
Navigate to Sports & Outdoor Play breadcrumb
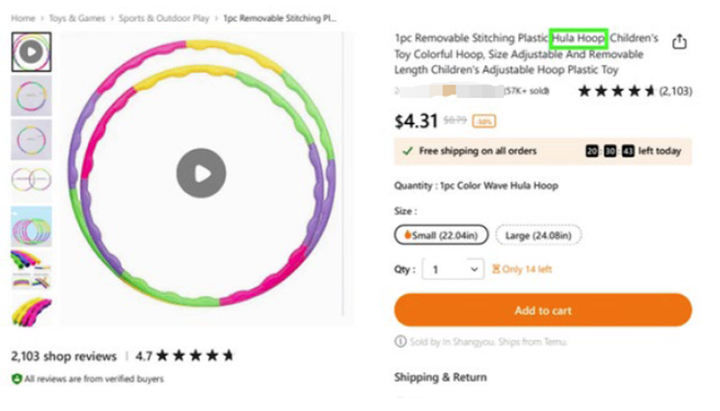(x=164, y=18)
